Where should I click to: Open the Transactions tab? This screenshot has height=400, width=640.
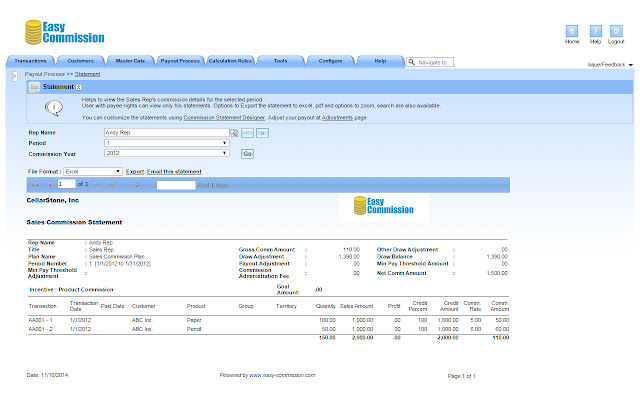(30, 61)
